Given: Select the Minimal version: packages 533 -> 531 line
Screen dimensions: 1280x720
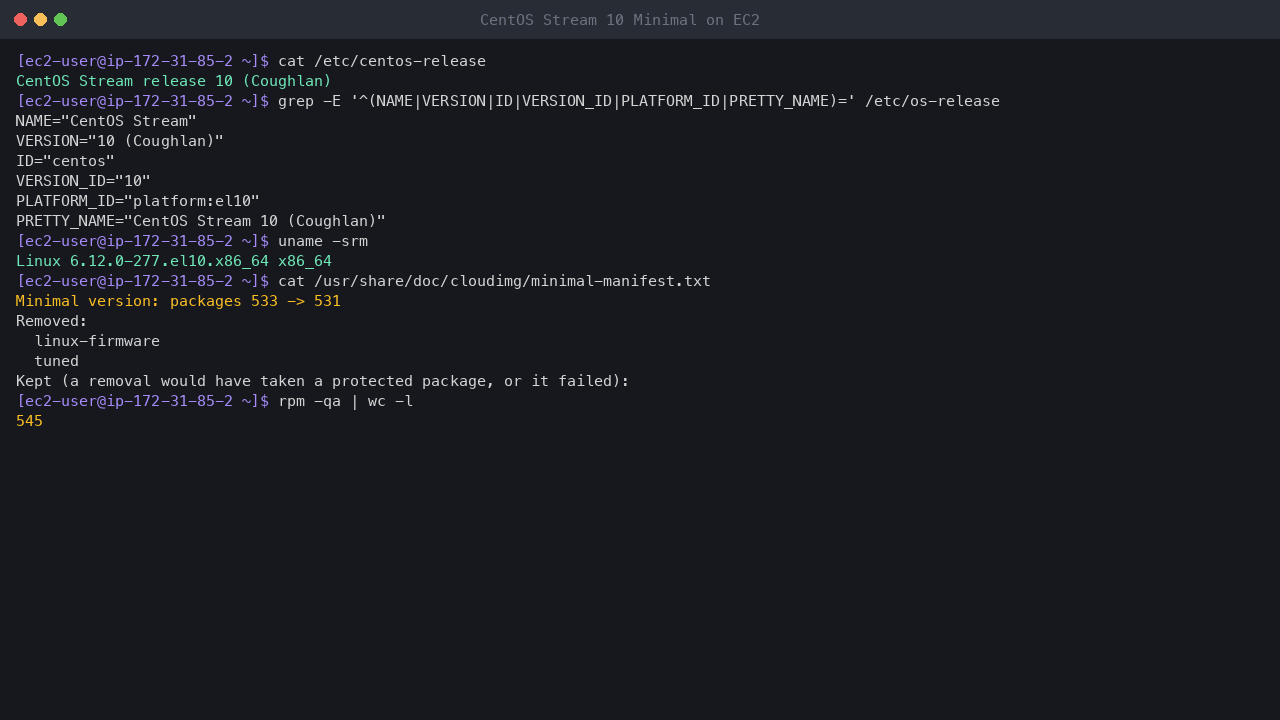Looking at the screenshot, I should [179, 301].
